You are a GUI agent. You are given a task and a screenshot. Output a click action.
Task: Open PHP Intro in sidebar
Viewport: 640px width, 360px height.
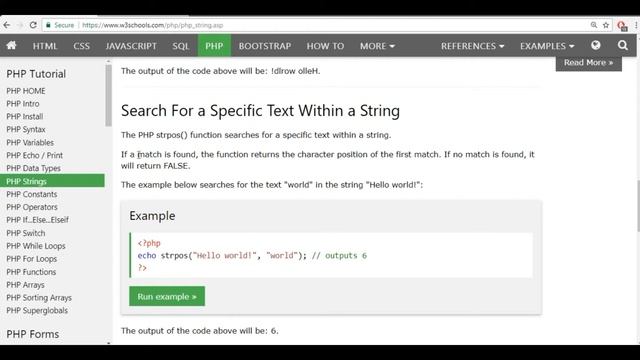tap(23, 104)
